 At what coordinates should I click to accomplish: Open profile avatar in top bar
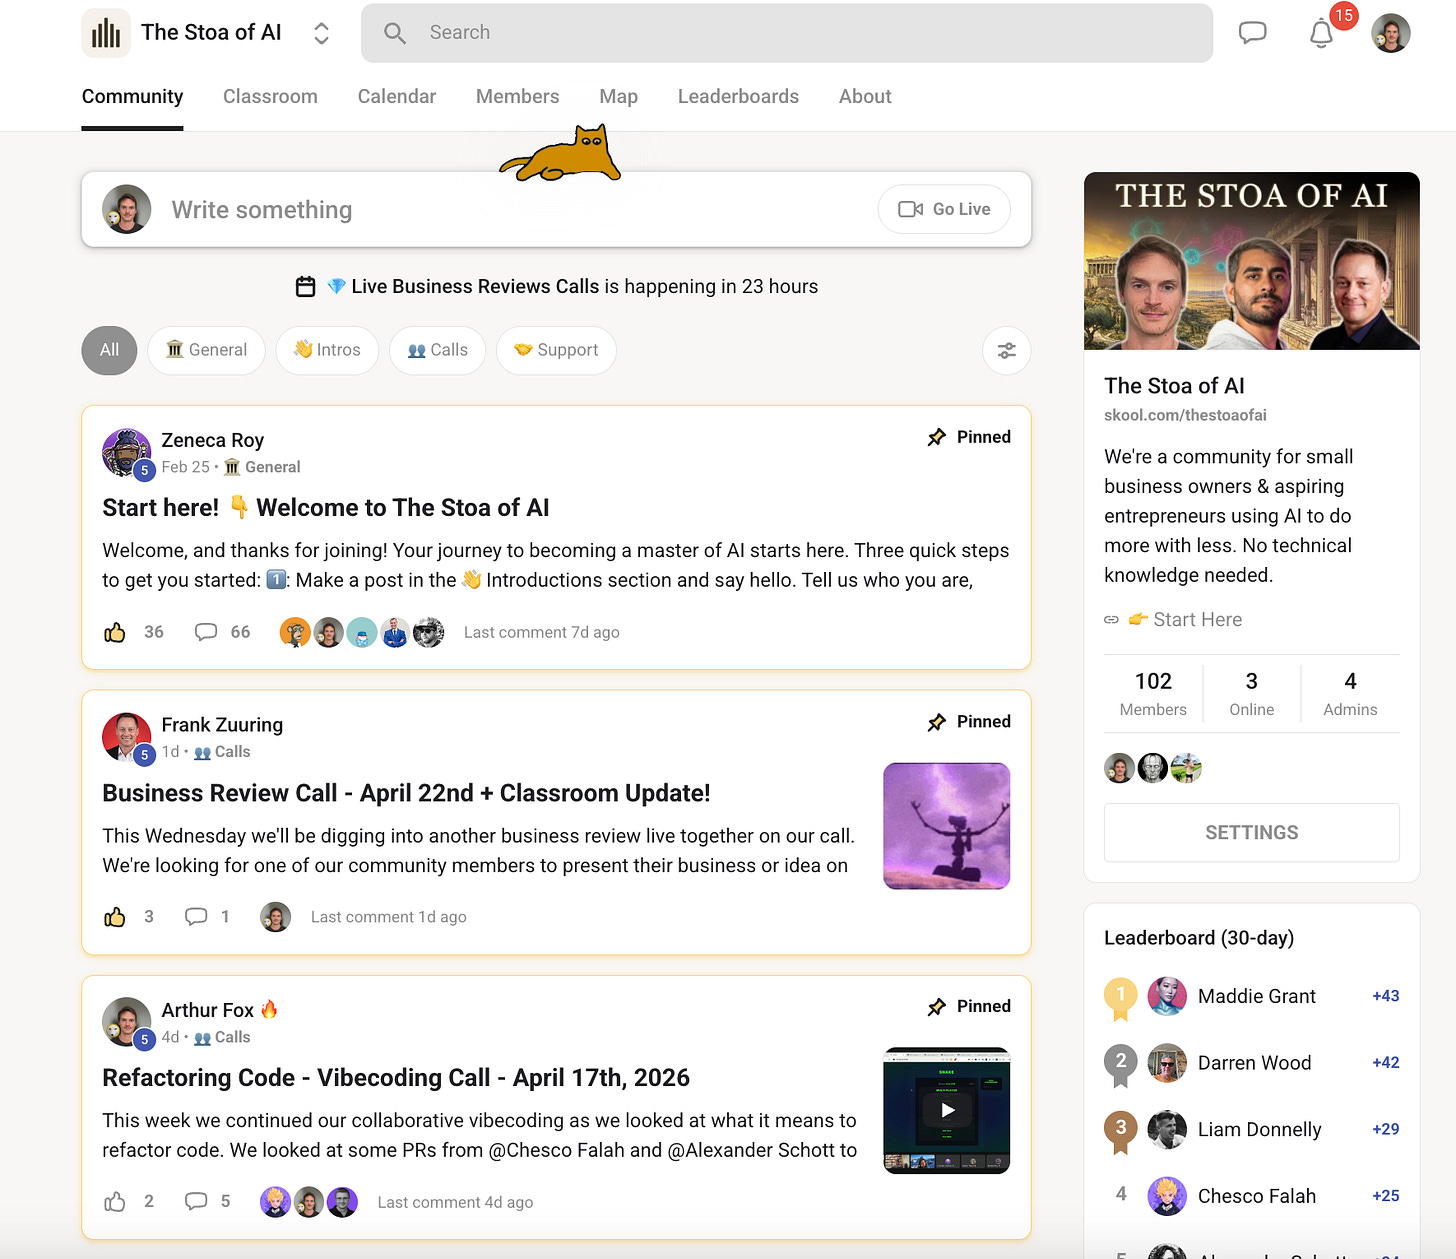1390,33
